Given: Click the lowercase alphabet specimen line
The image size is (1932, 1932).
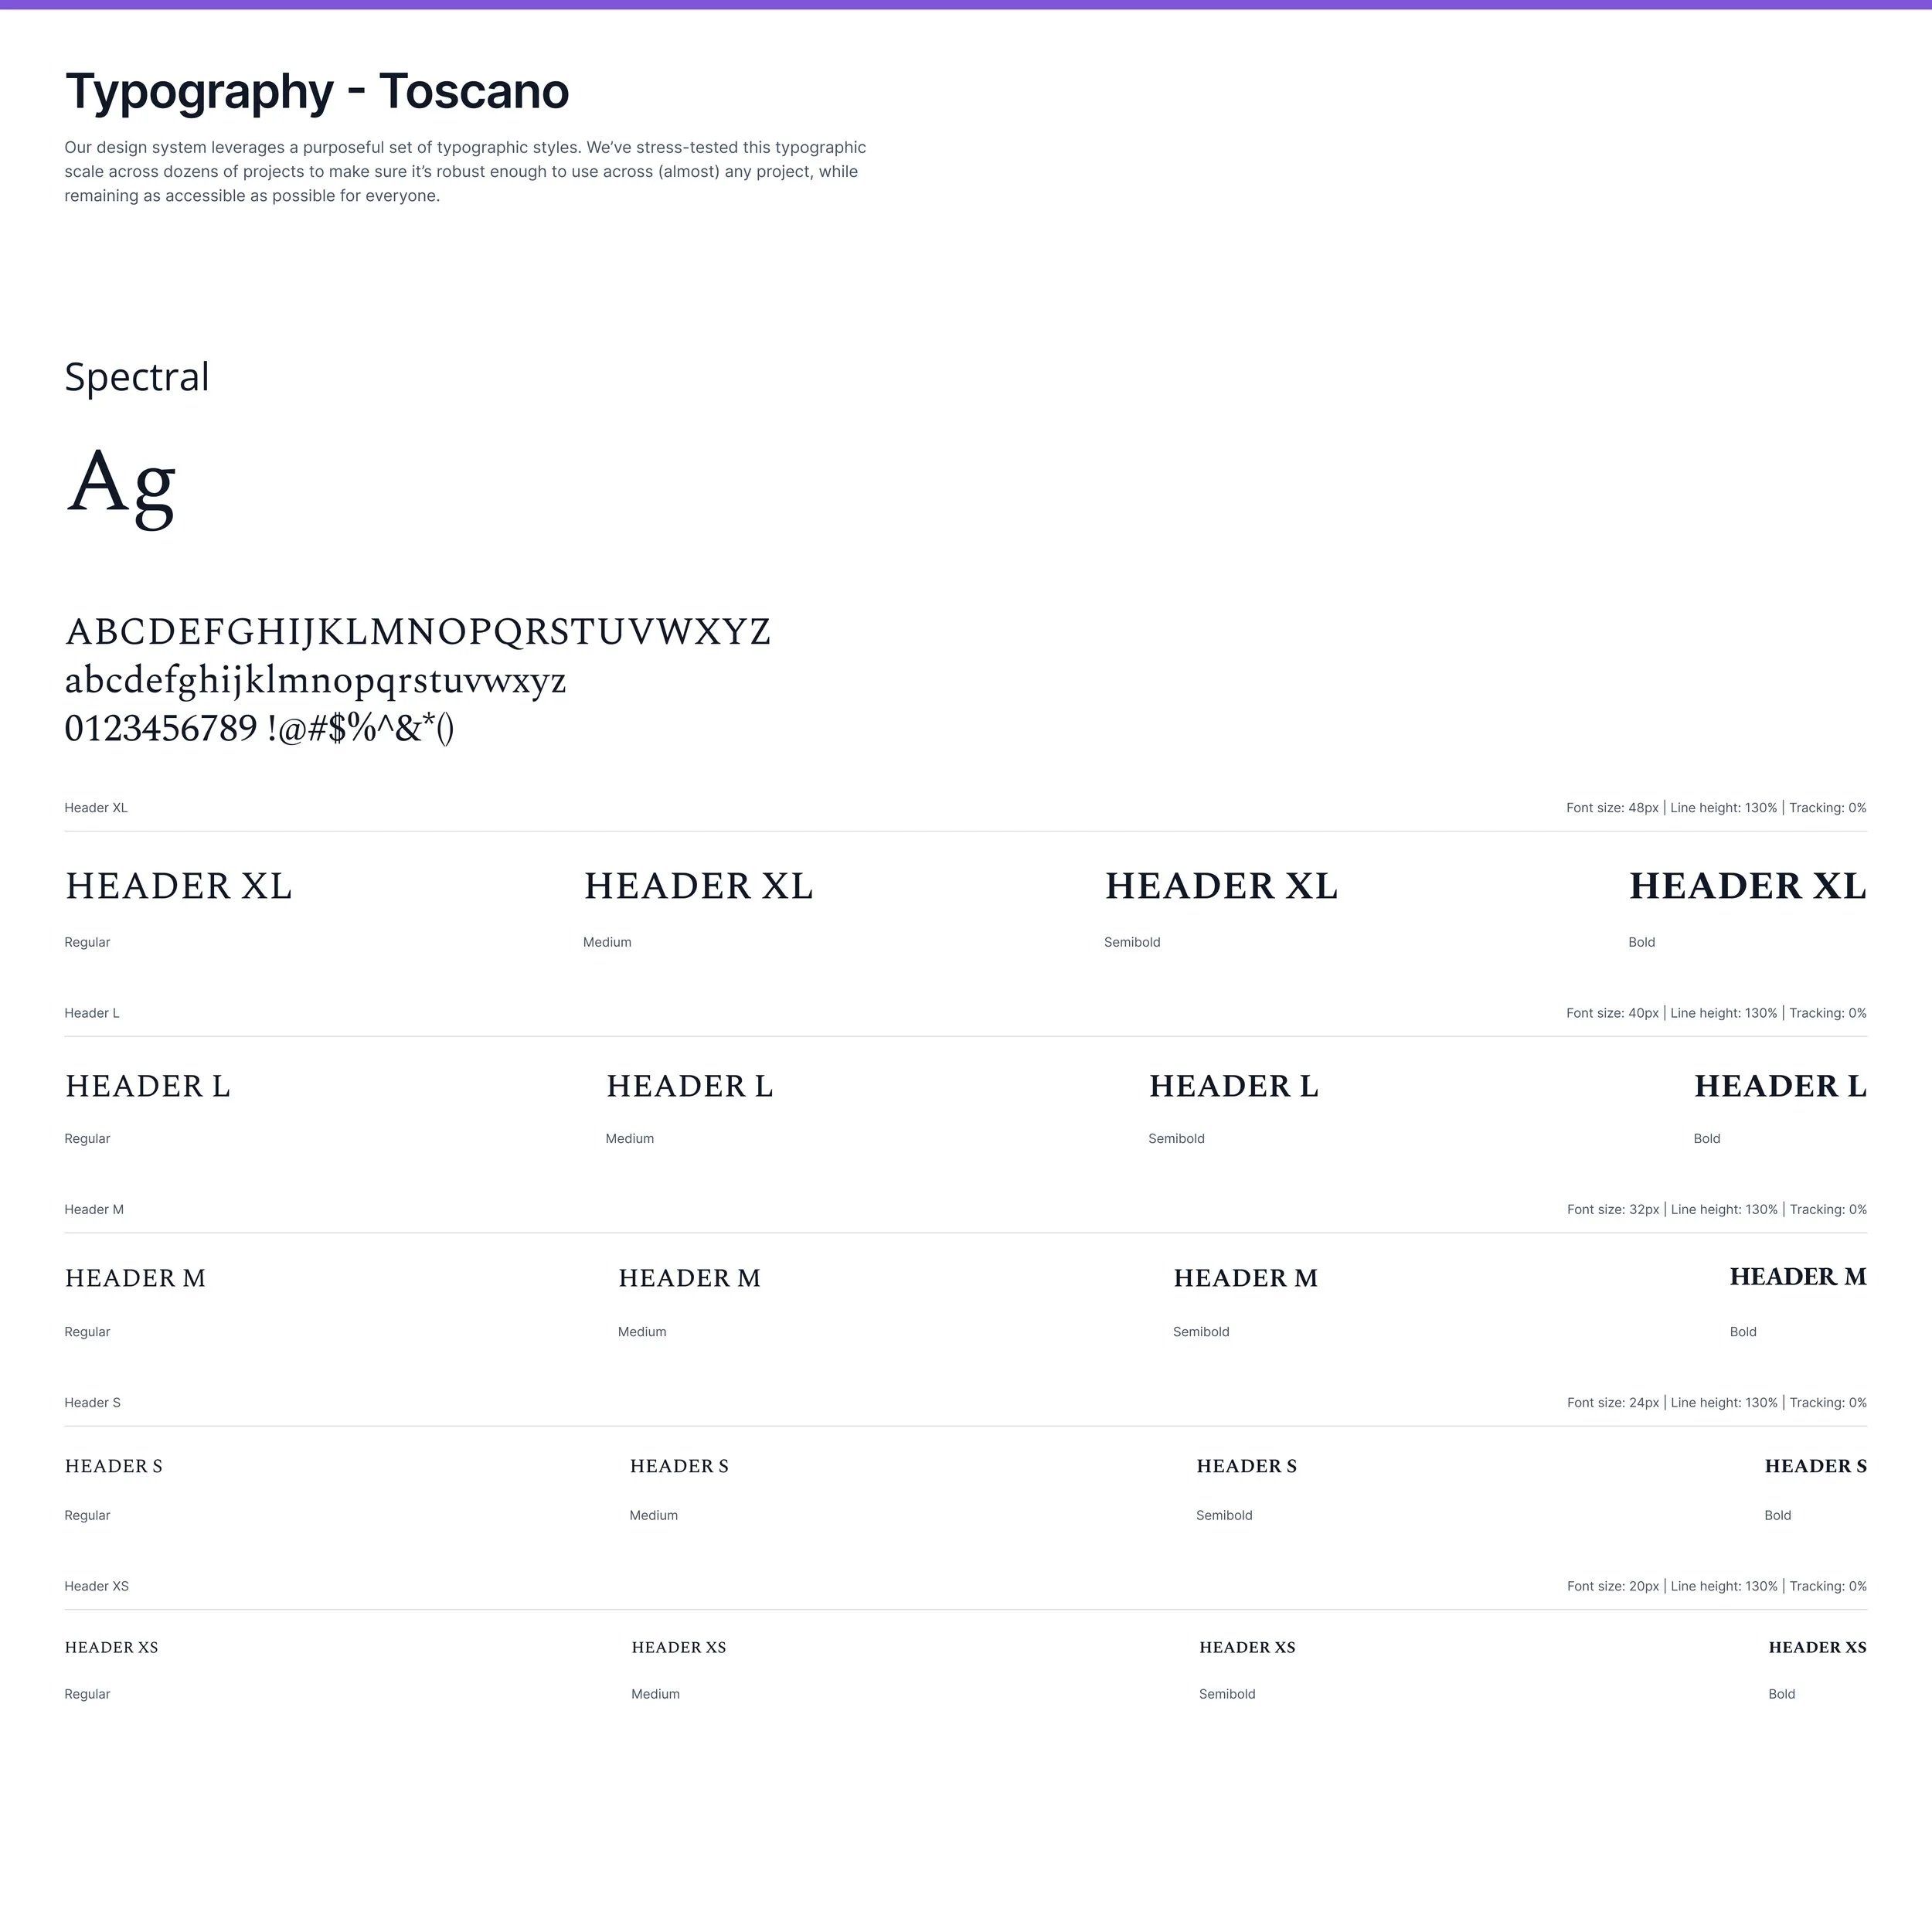Looking at the screenshot, I should coord(315,681).
